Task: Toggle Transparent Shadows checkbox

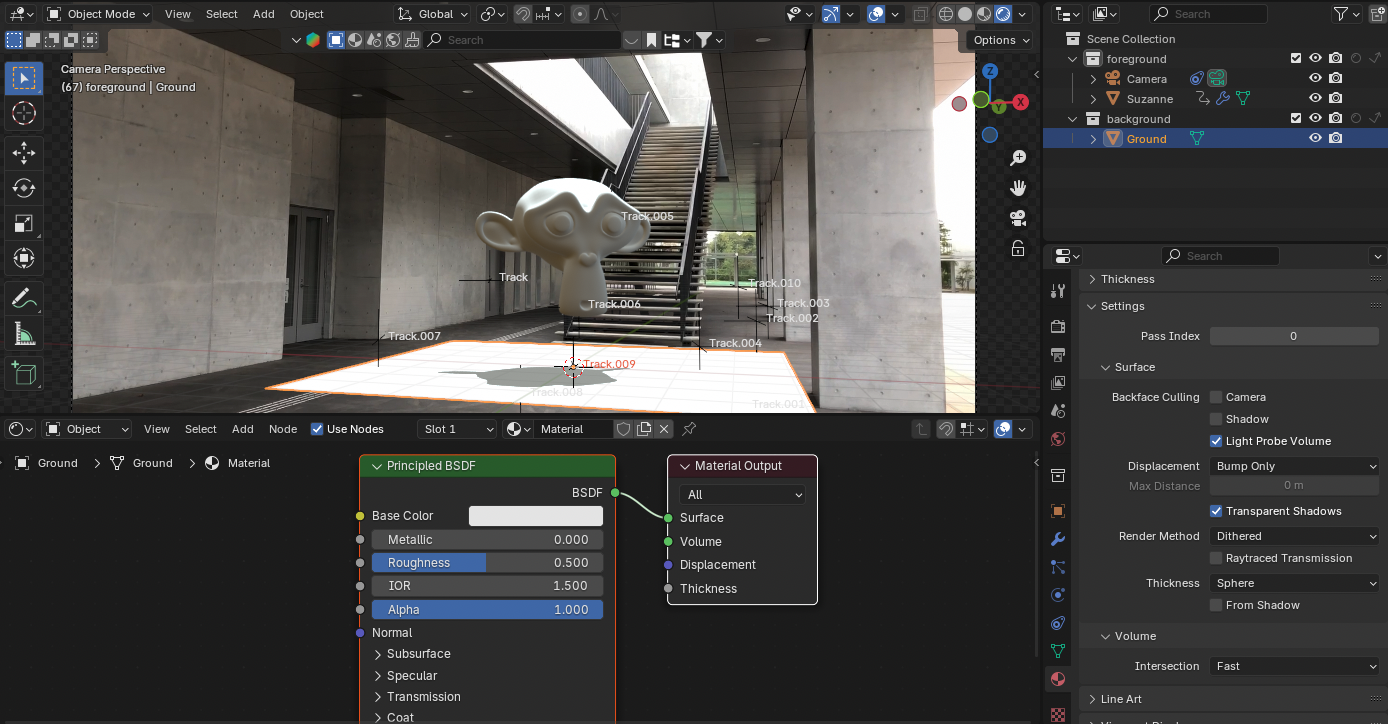Action: click(1216, 511)
